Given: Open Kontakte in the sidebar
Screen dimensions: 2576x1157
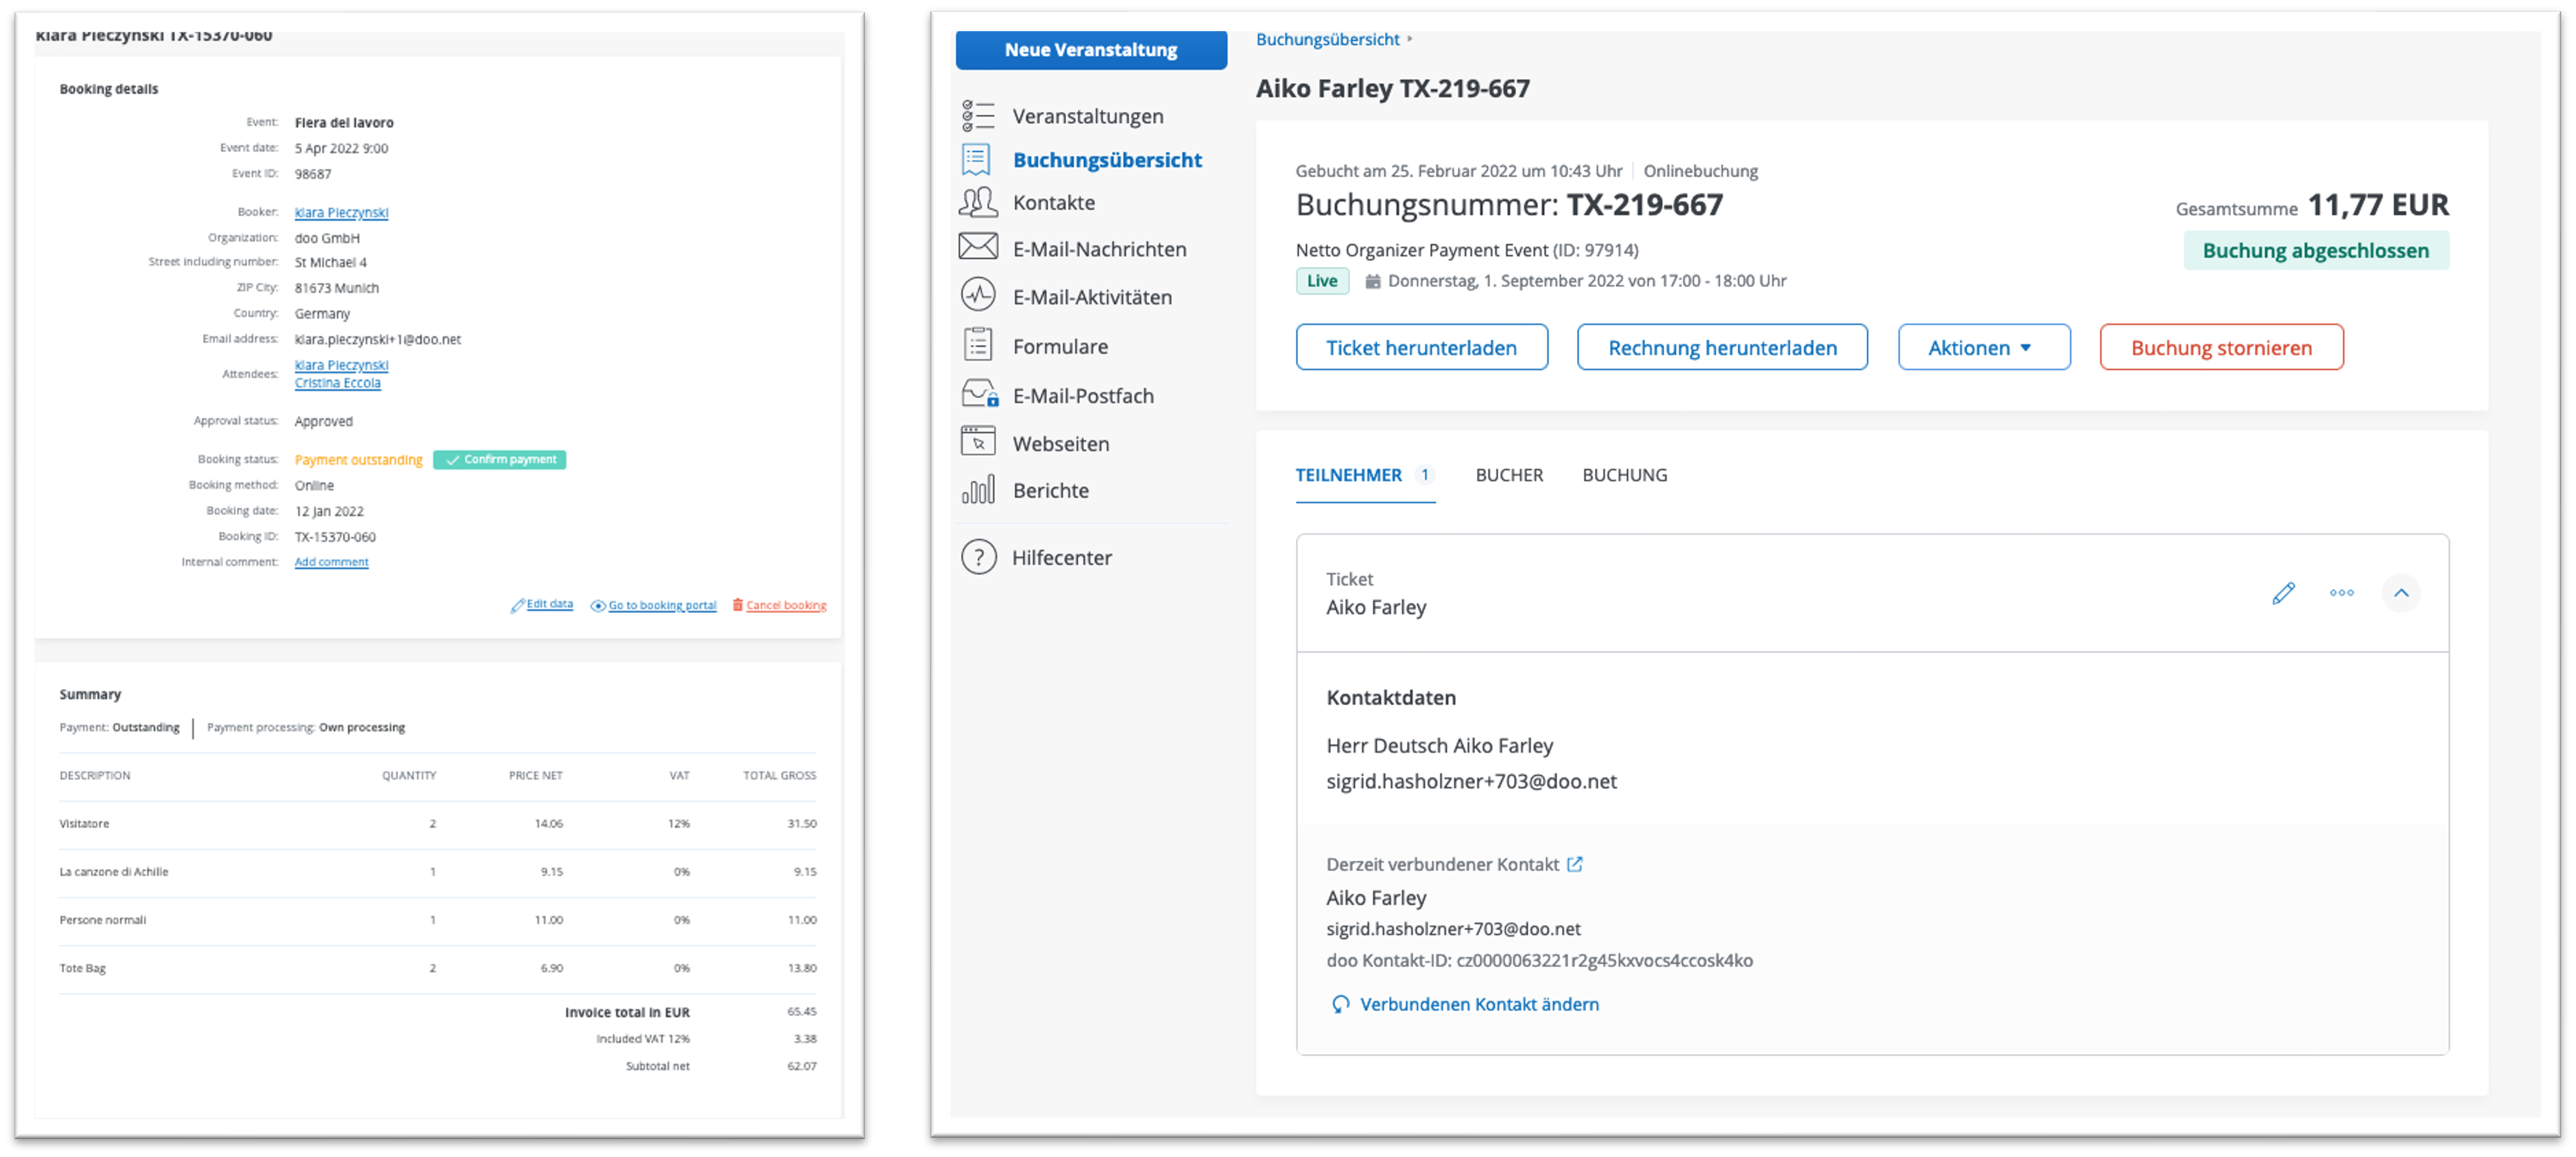Looking at the screenshot, I should click(x=1053, y=202).
